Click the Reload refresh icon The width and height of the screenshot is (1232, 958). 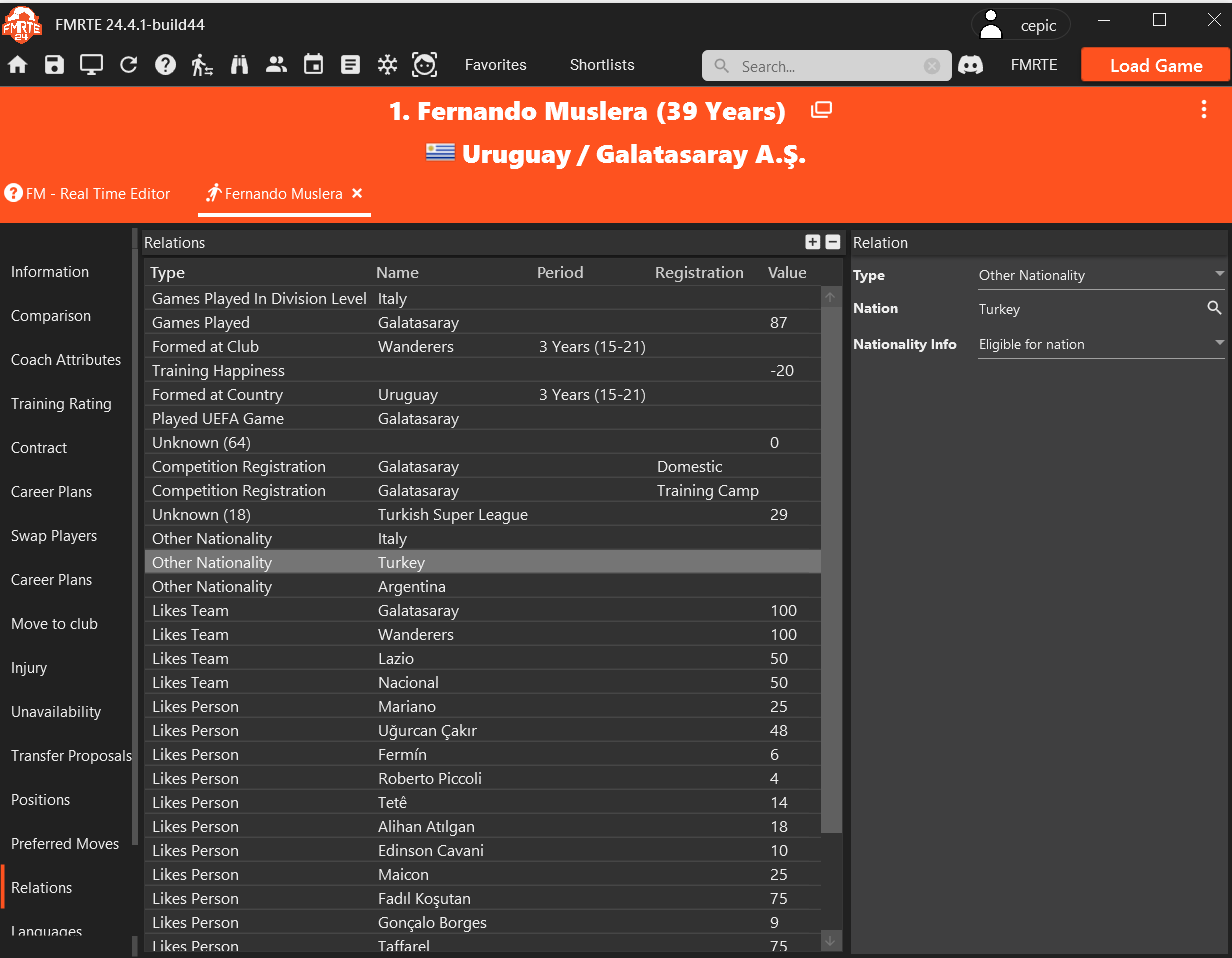click(x=128, y=65)
